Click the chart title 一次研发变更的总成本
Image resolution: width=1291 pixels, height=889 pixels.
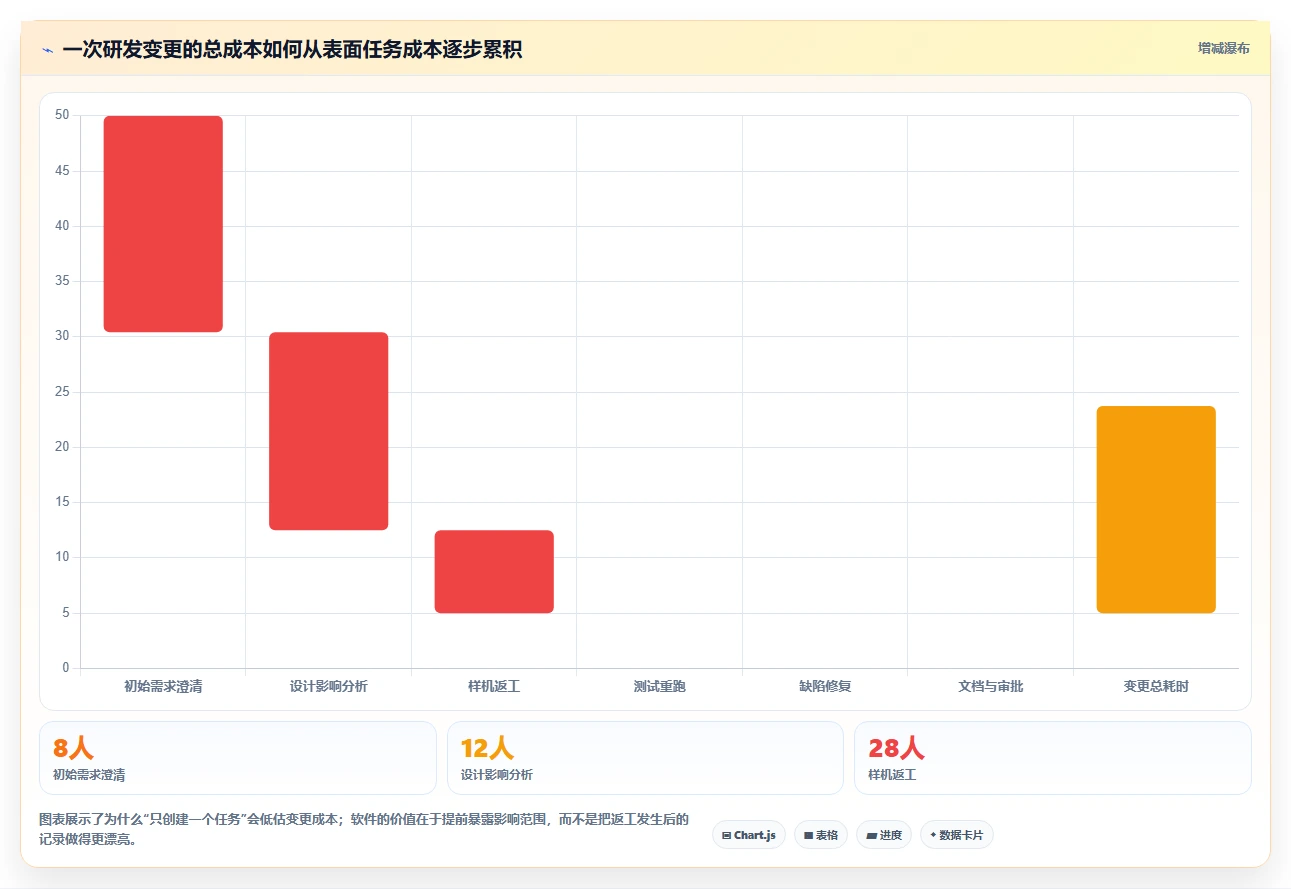click(292, 49)
